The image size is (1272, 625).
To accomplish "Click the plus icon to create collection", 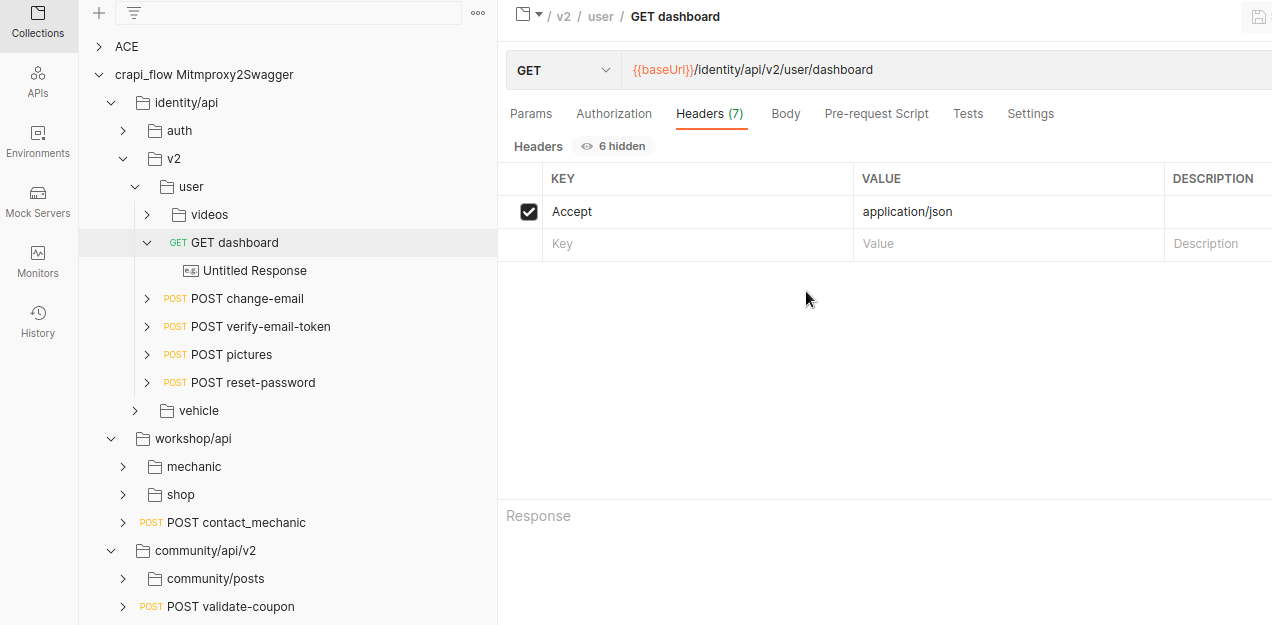I will pyautogui.click(x=98, y=13).
